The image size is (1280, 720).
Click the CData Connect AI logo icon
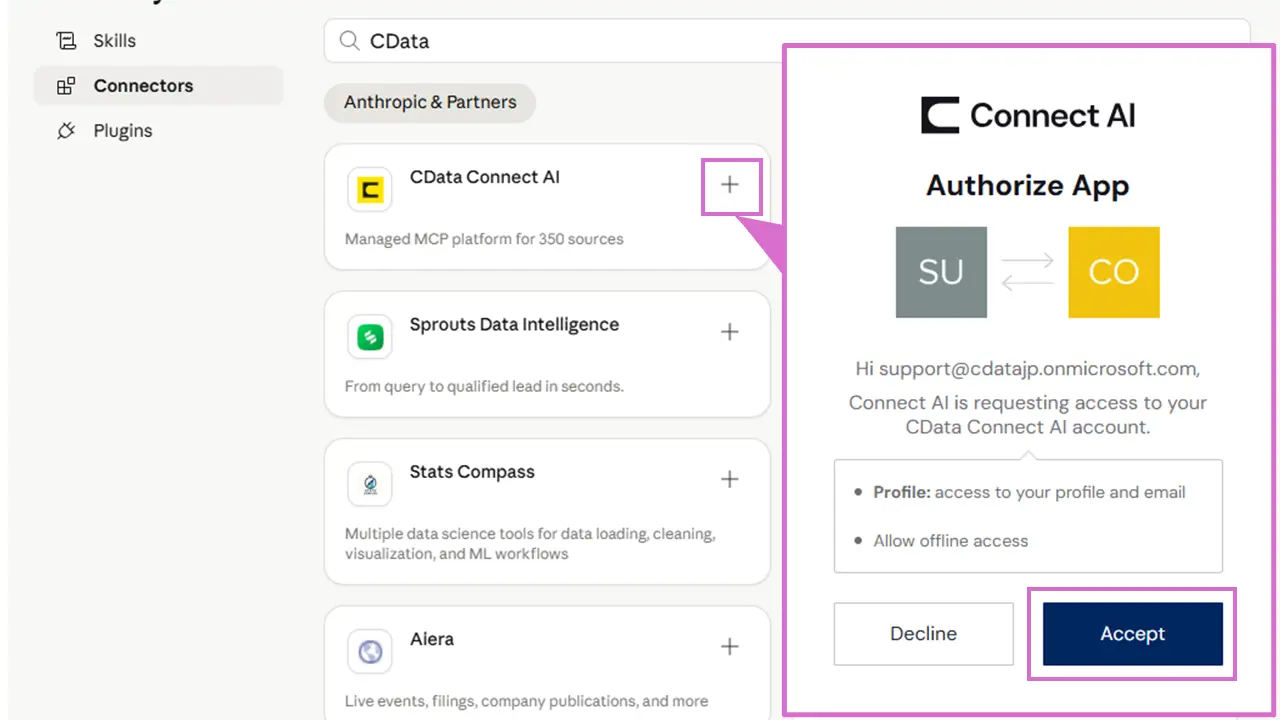pos(370,190)
